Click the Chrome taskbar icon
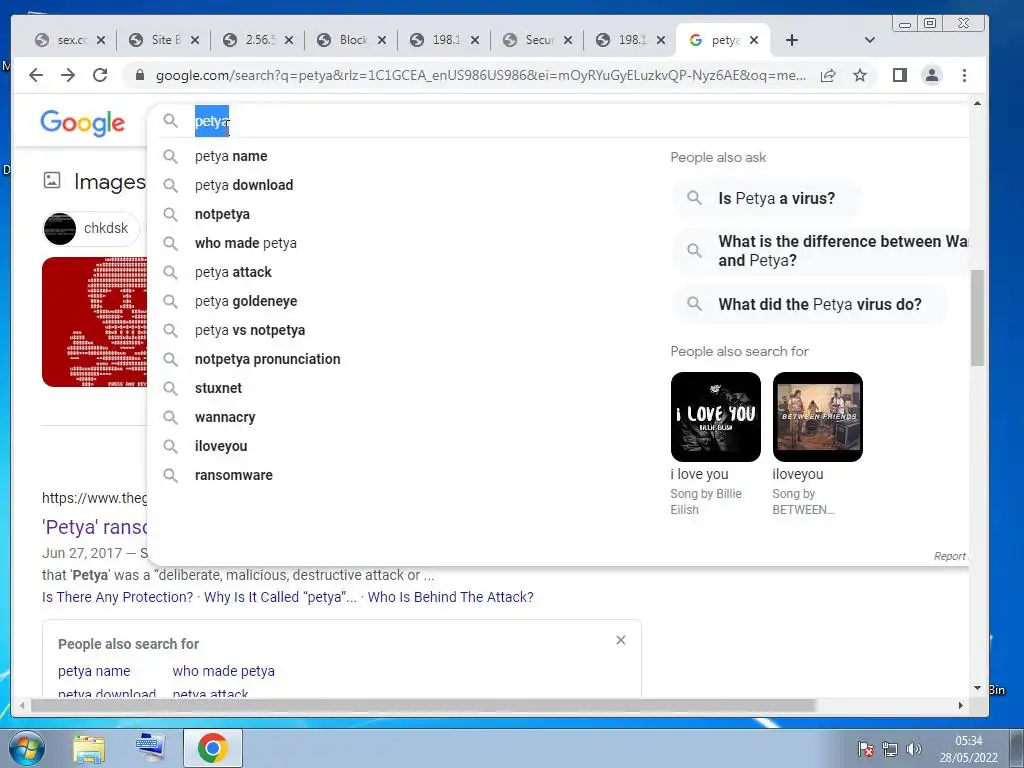Screen dimensions: 1024x768 (x=213, y=748)
